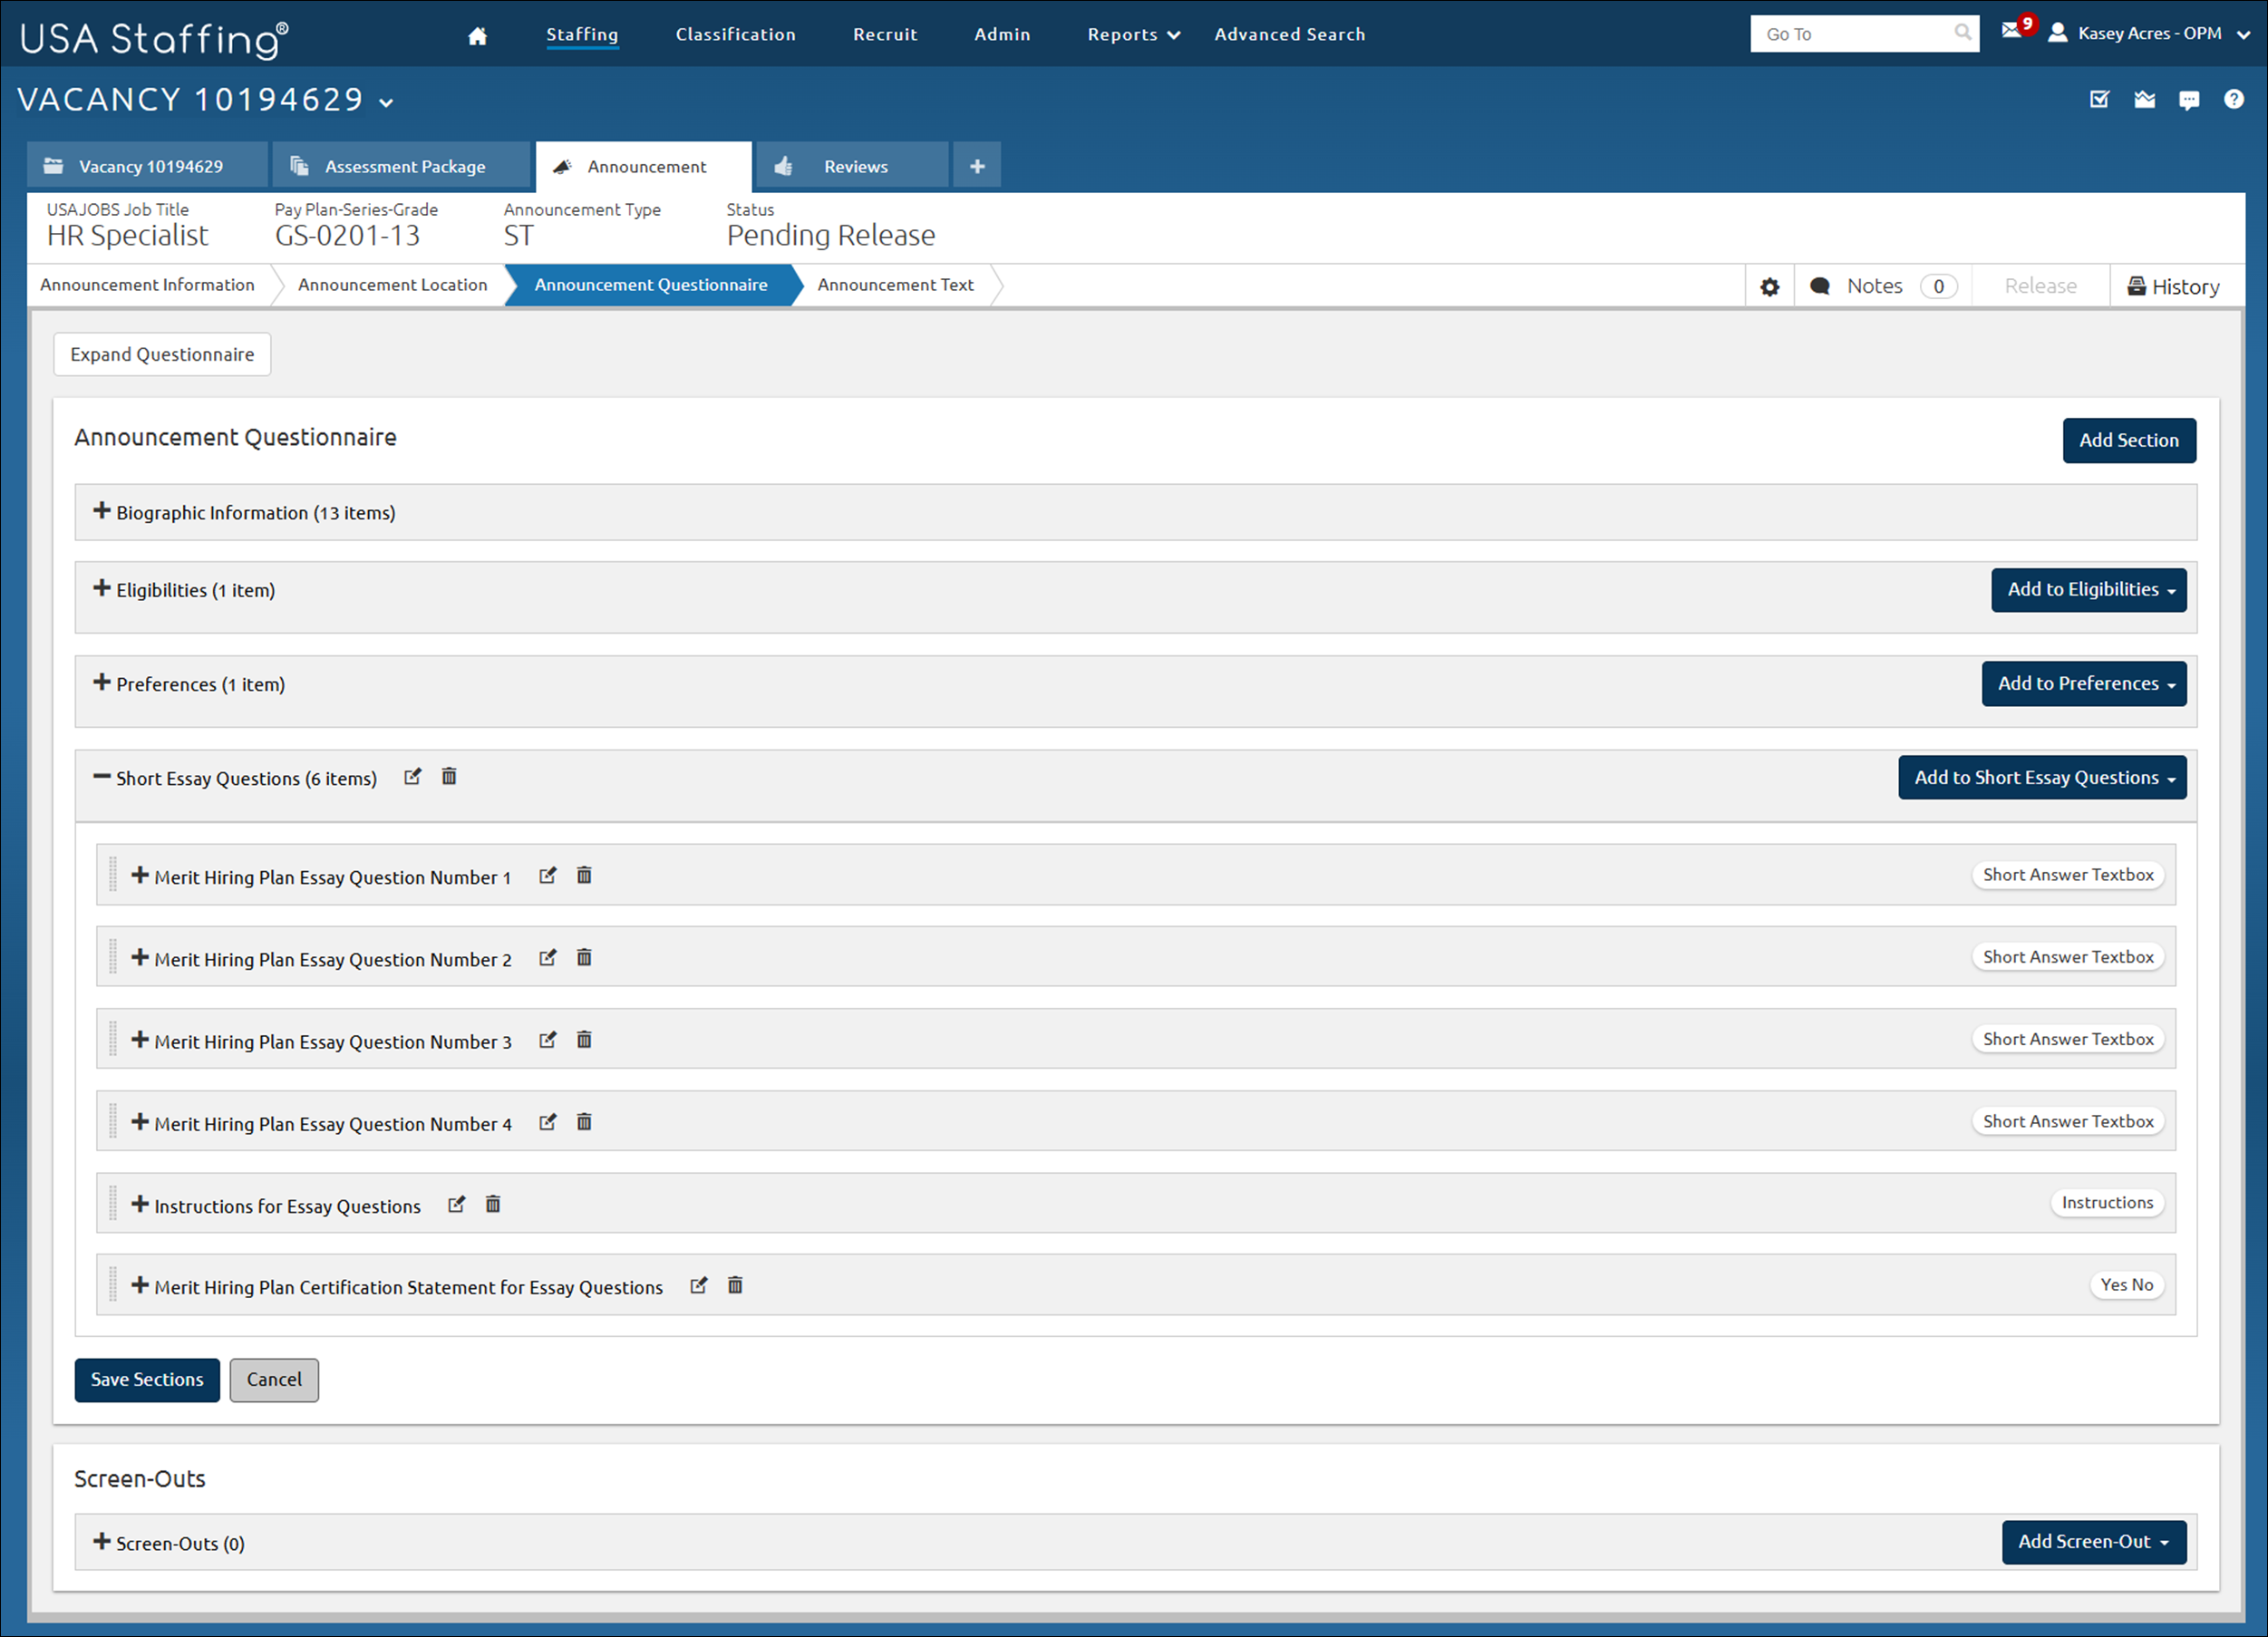The width and height of the screenshot is (2268, 1637).
Task: Open the vacancy header mail icon
Action: (x=2144, y=99)
